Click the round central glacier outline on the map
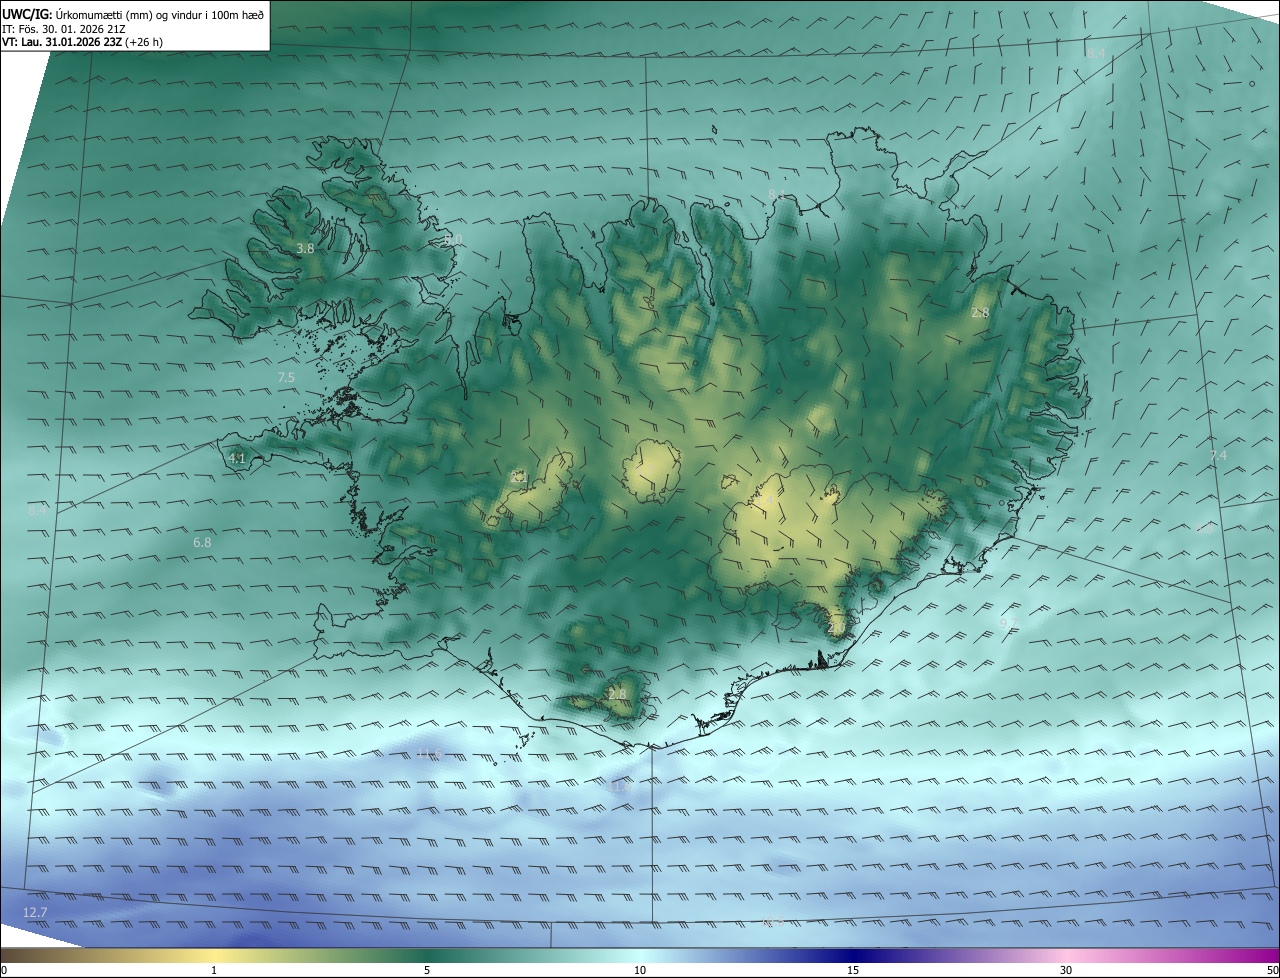The image size is (1280, 978). click(x=653, y=471)
